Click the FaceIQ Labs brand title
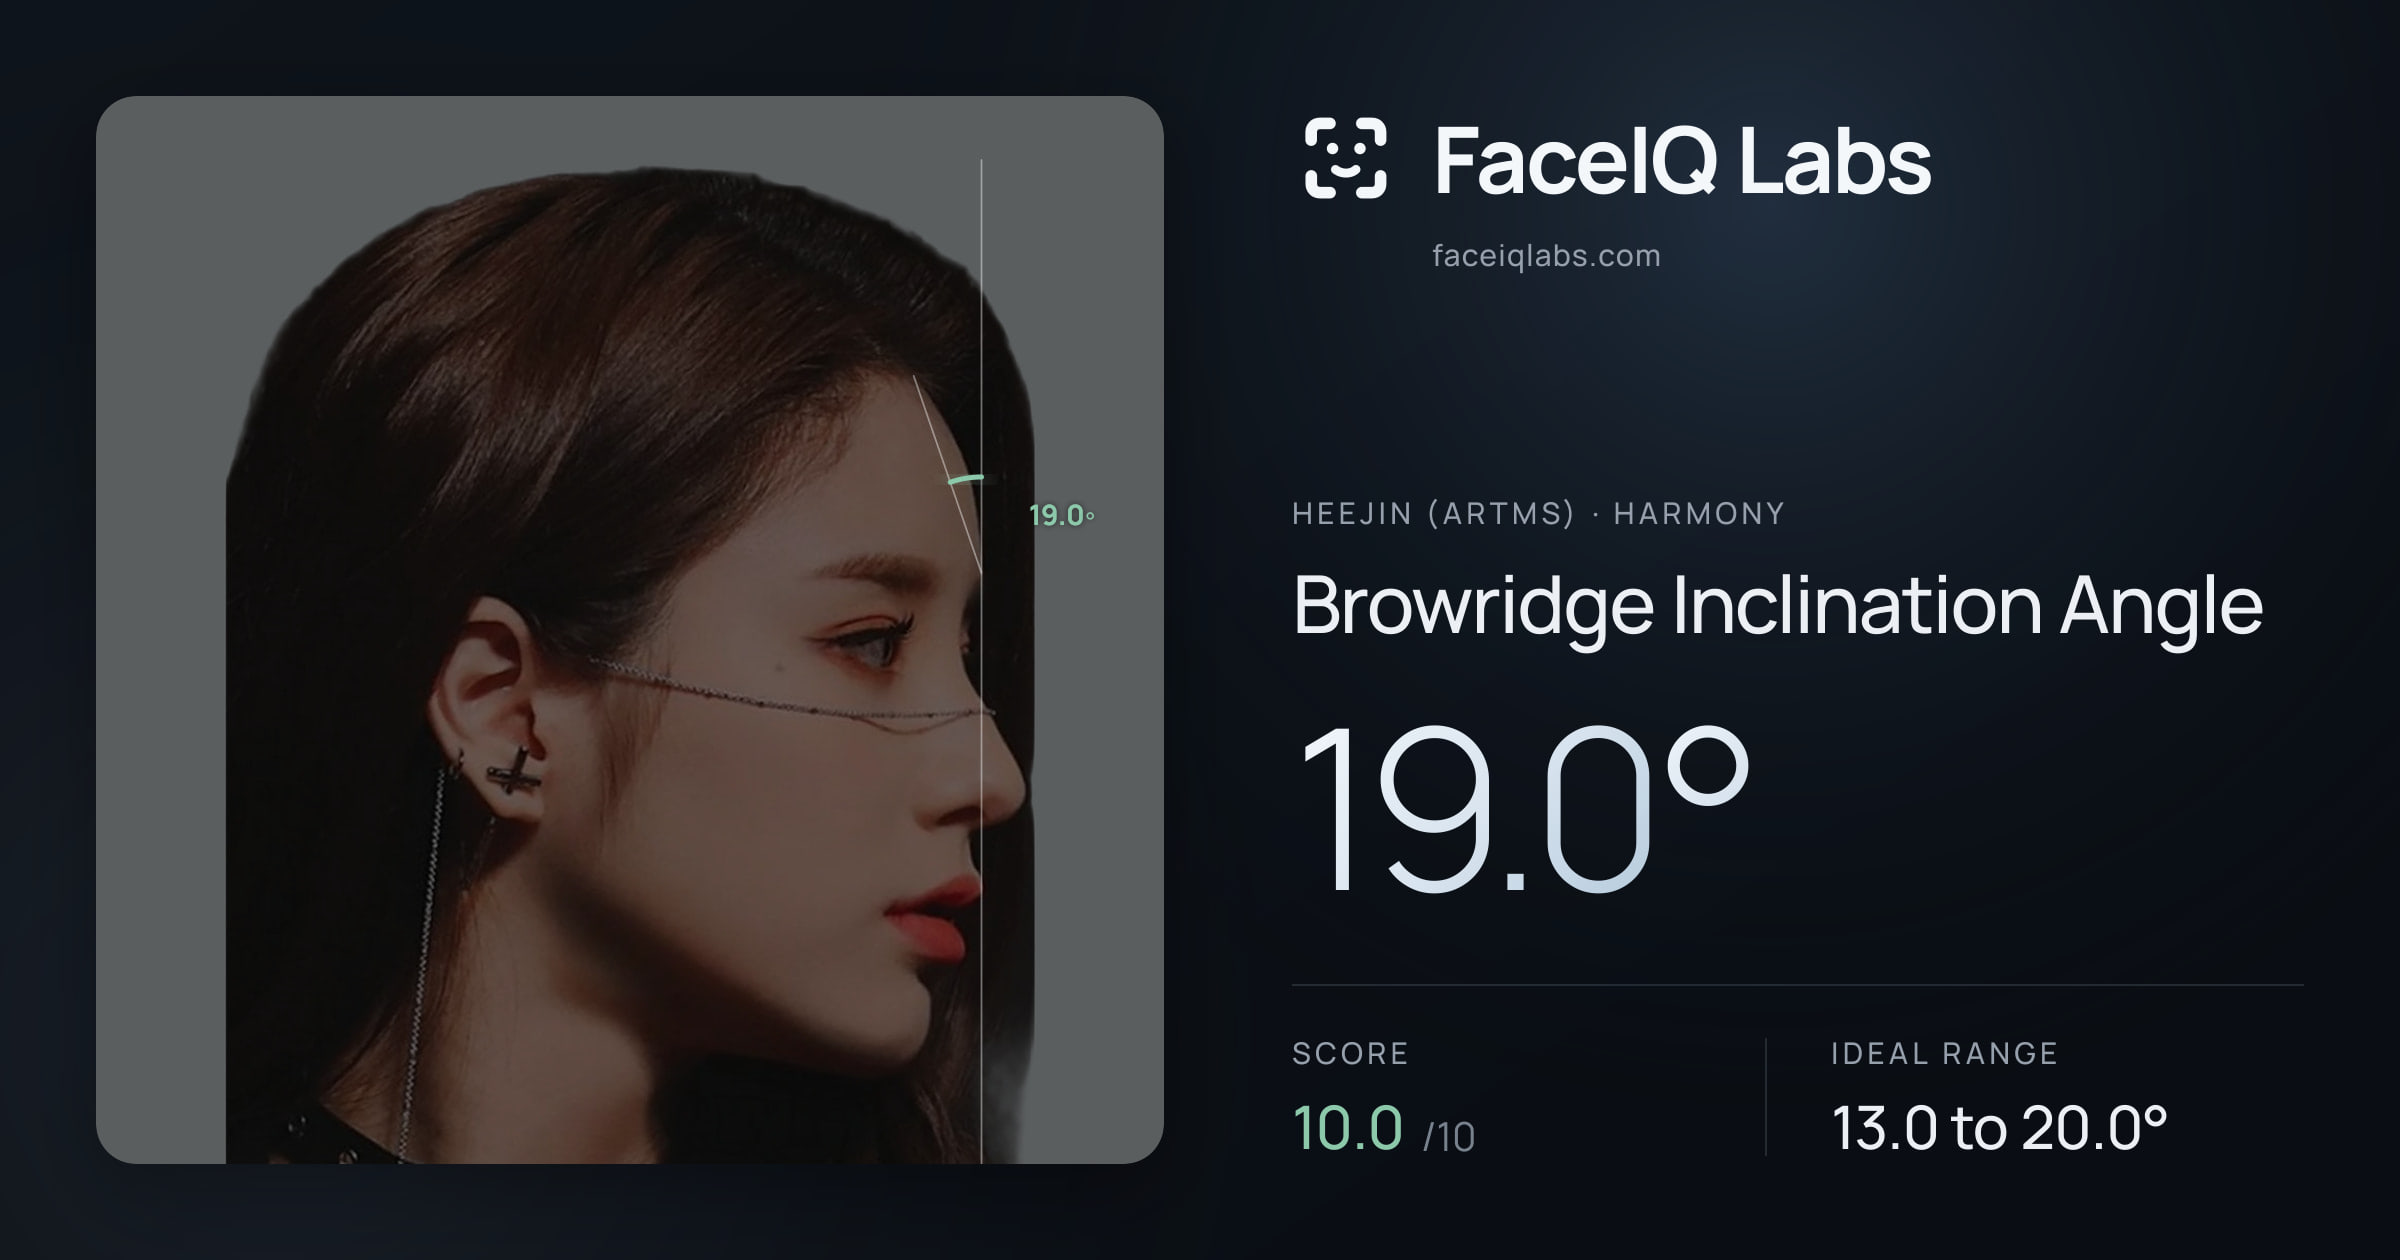The height and width of the screenshot is (1260, 2400). 1682,160
